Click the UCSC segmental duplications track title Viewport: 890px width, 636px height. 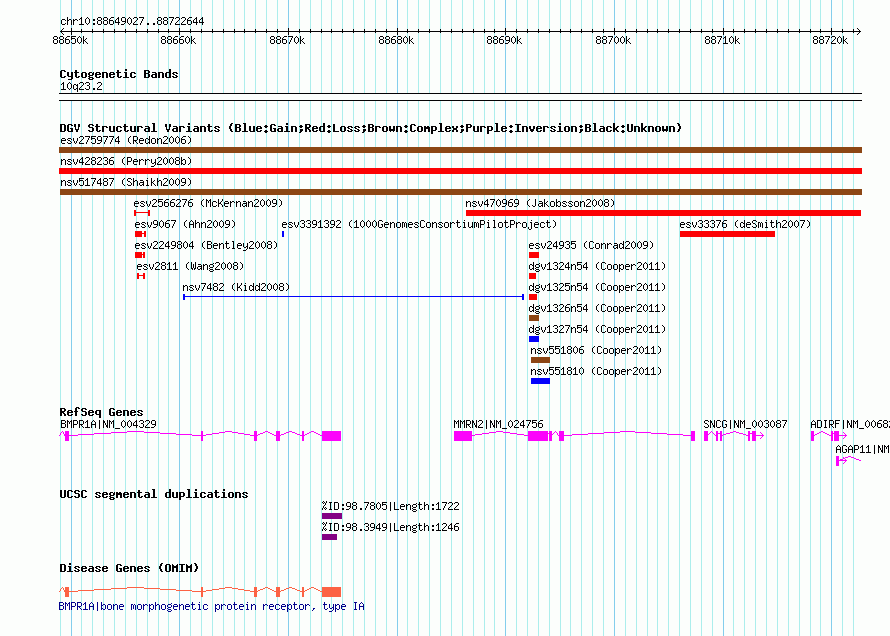[x=153, y=494]
